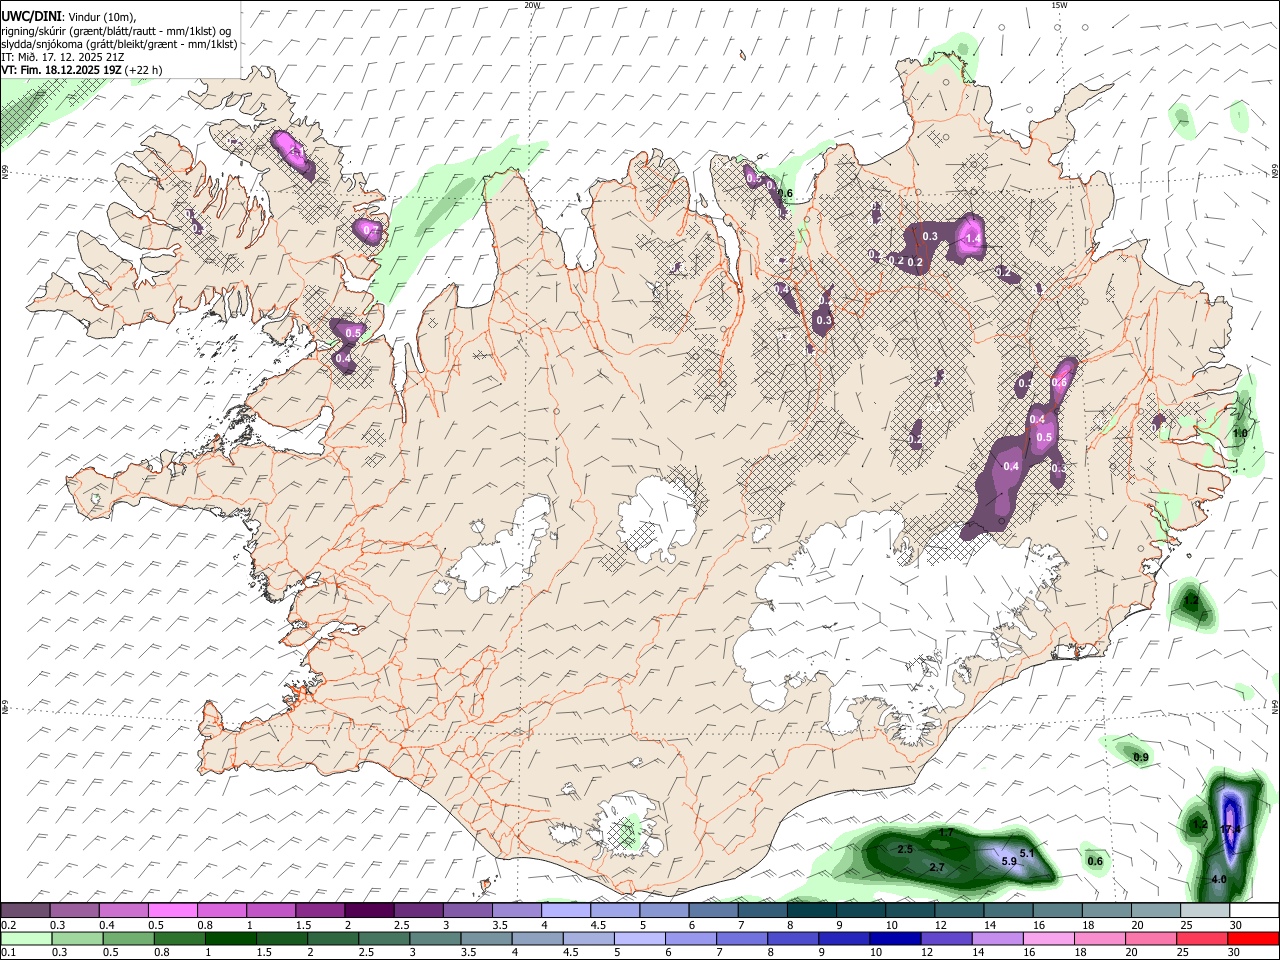Pick the light pink 16 swatch in rain legend

pos(1047,938)
